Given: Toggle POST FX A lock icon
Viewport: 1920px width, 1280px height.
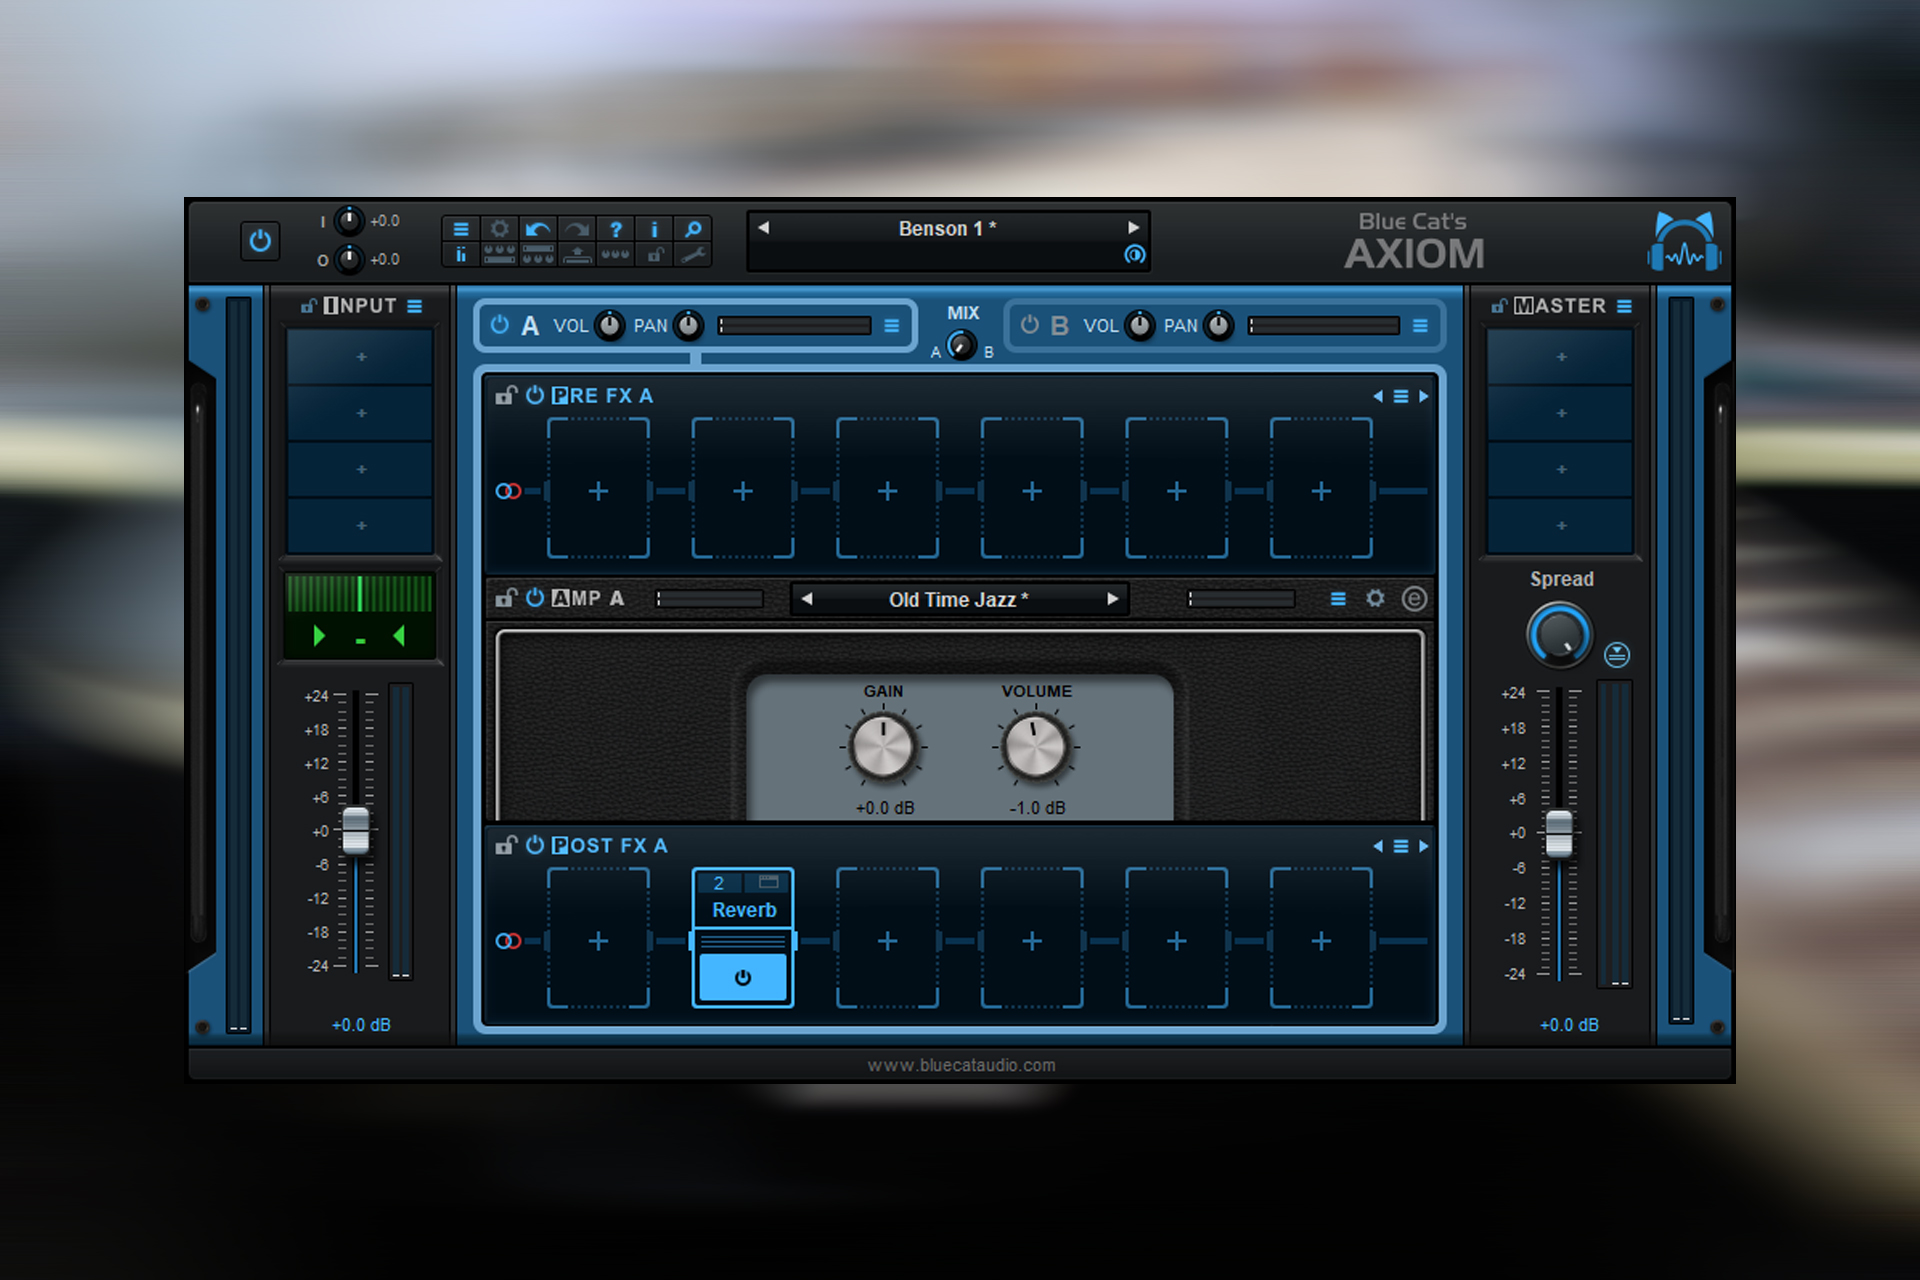Looking at the screenshot, I should click(506, 845).
